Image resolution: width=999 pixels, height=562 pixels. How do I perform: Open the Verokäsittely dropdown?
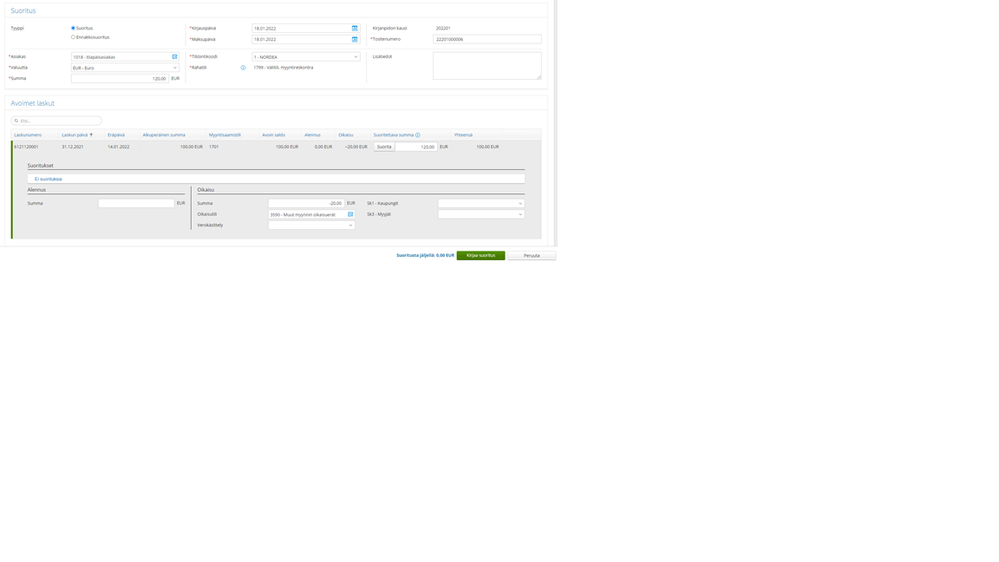click(312, 225)
